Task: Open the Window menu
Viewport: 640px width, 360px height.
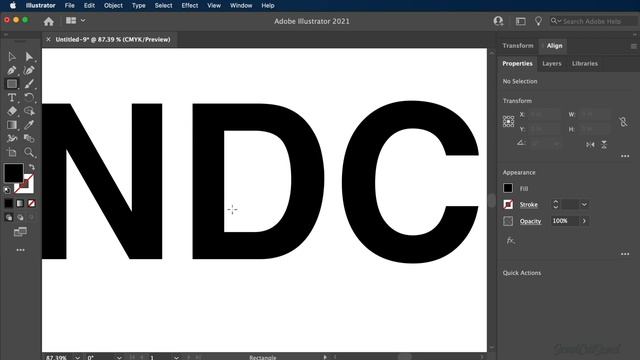Action: click(x=241, y=6)
